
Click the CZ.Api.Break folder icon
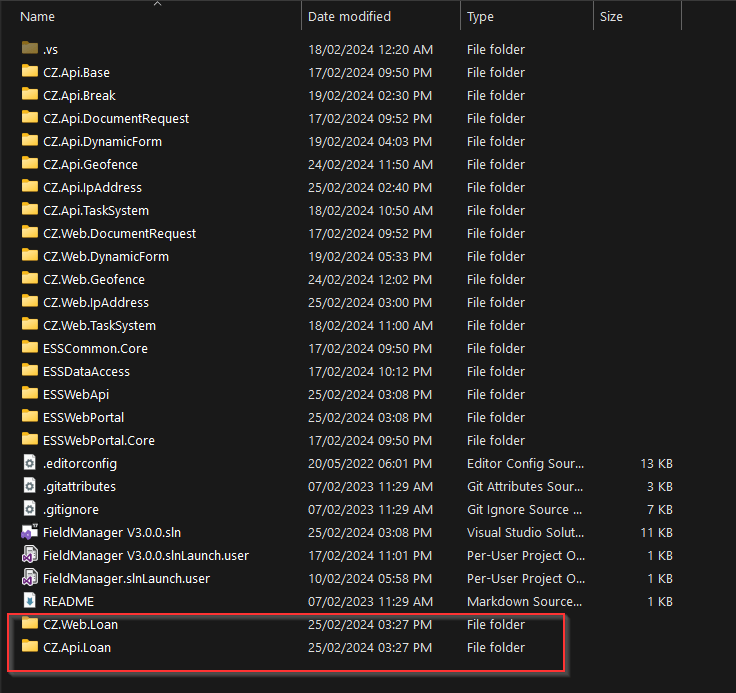point(30,94)
